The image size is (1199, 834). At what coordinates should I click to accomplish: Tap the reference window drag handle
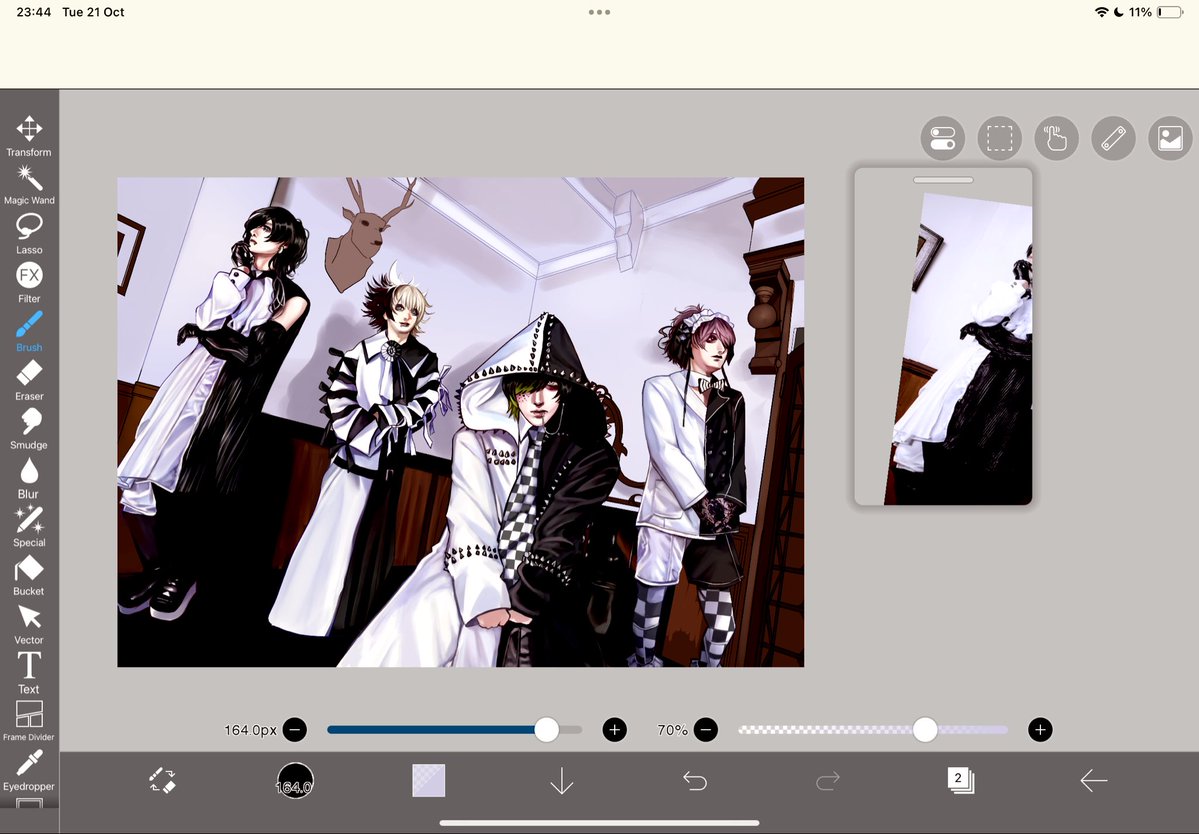(x=943, y=180)
